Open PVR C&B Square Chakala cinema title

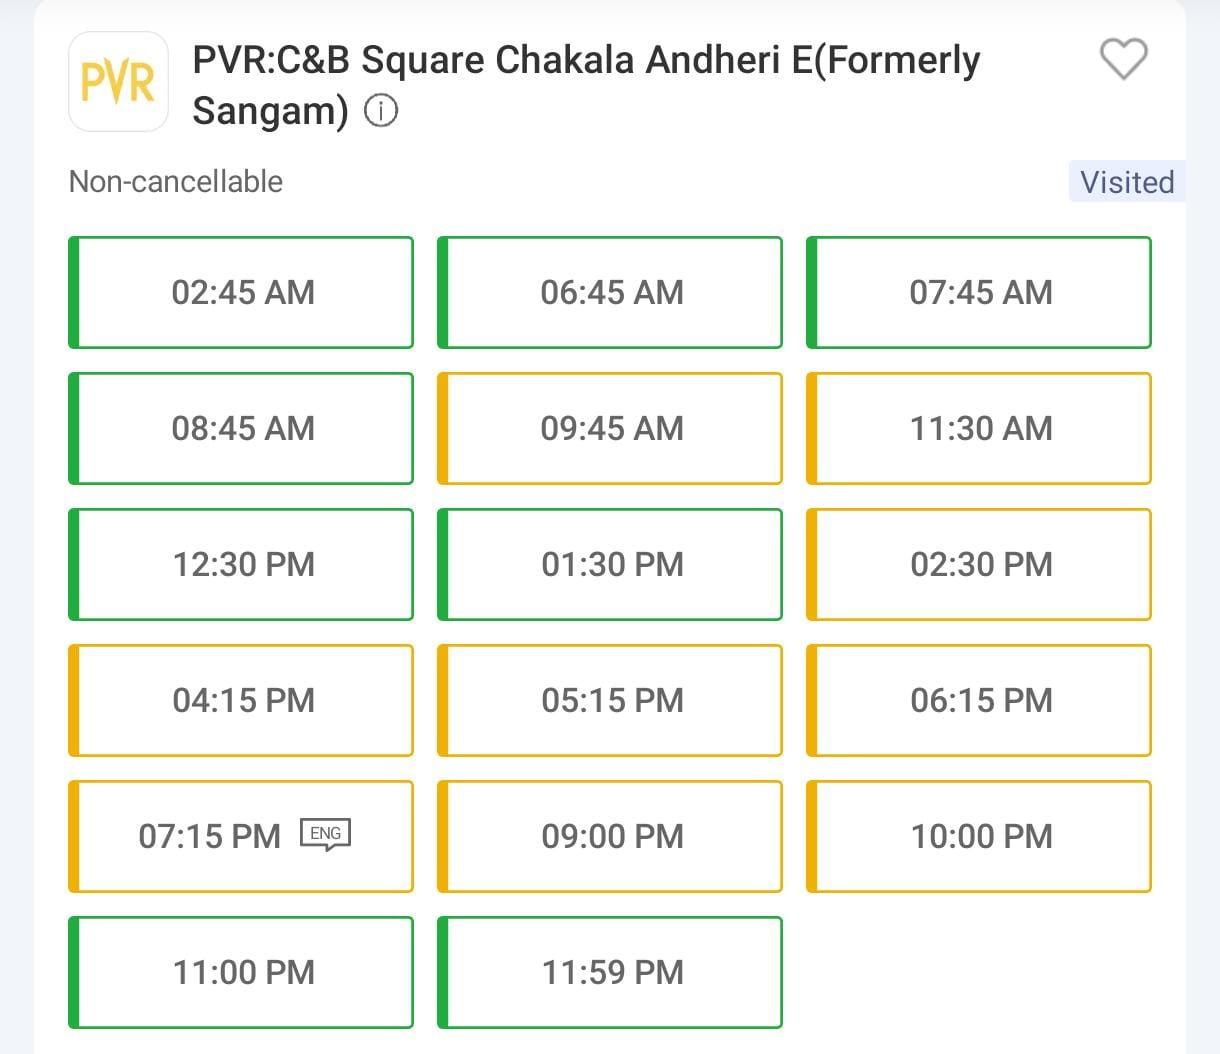[x=586, y=84]
